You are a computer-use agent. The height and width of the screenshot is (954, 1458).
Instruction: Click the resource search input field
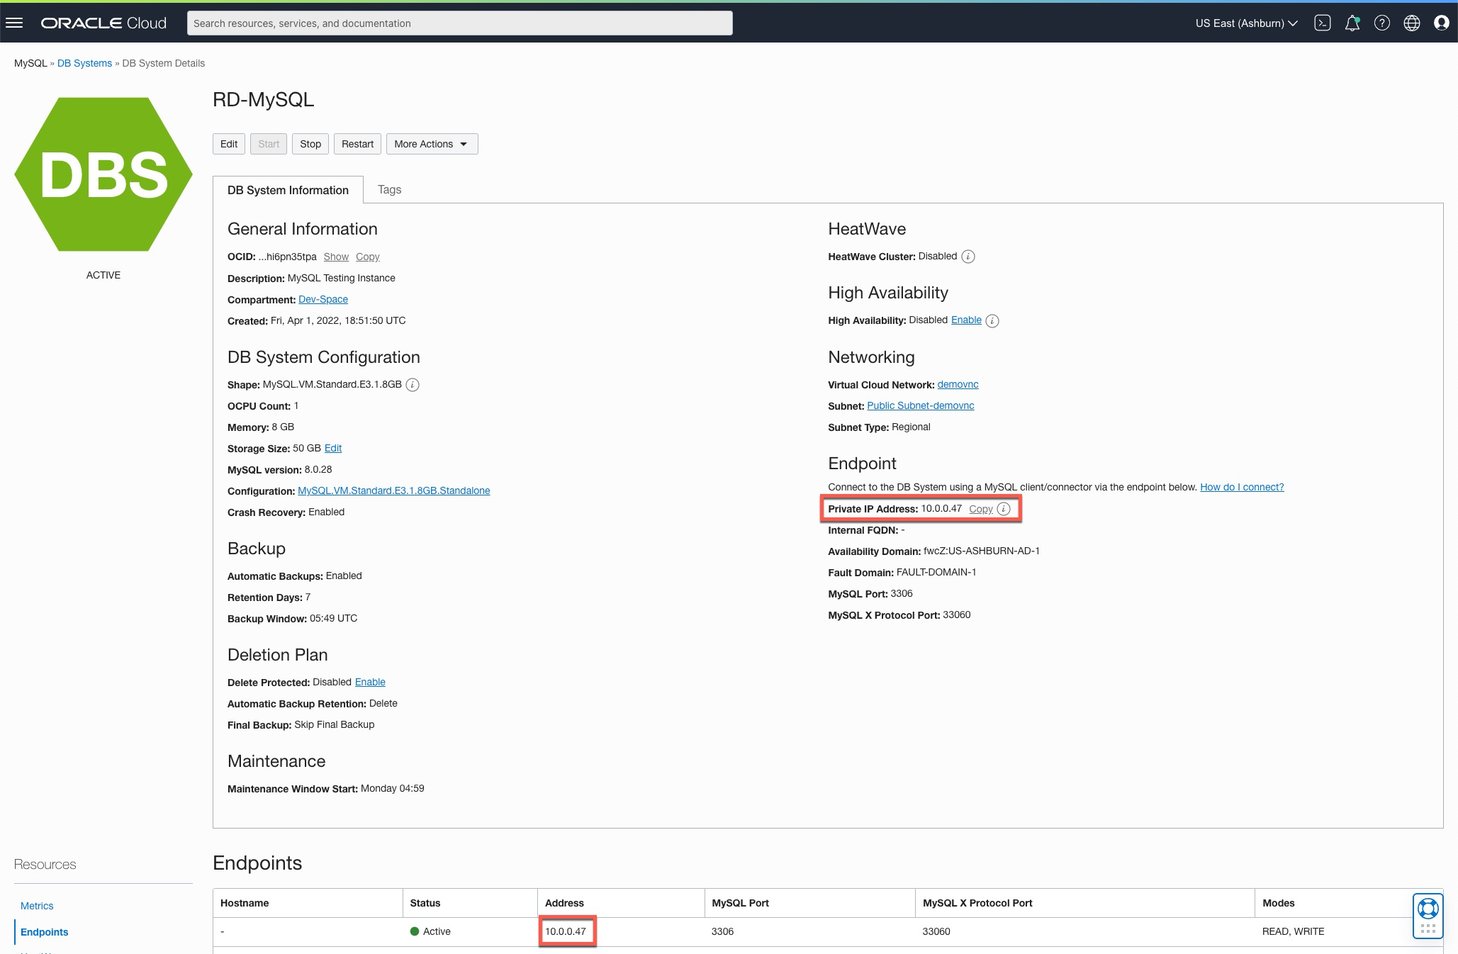(x=460, y=22)
